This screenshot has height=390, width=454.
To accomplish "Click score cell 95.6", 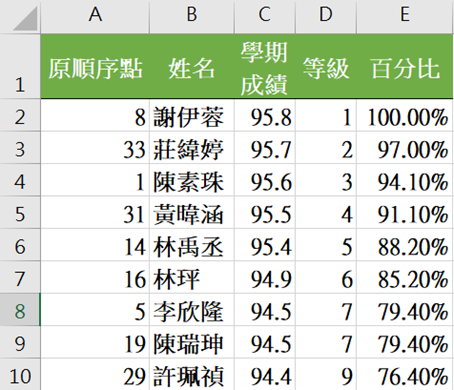I will click(x=265, y=180).
